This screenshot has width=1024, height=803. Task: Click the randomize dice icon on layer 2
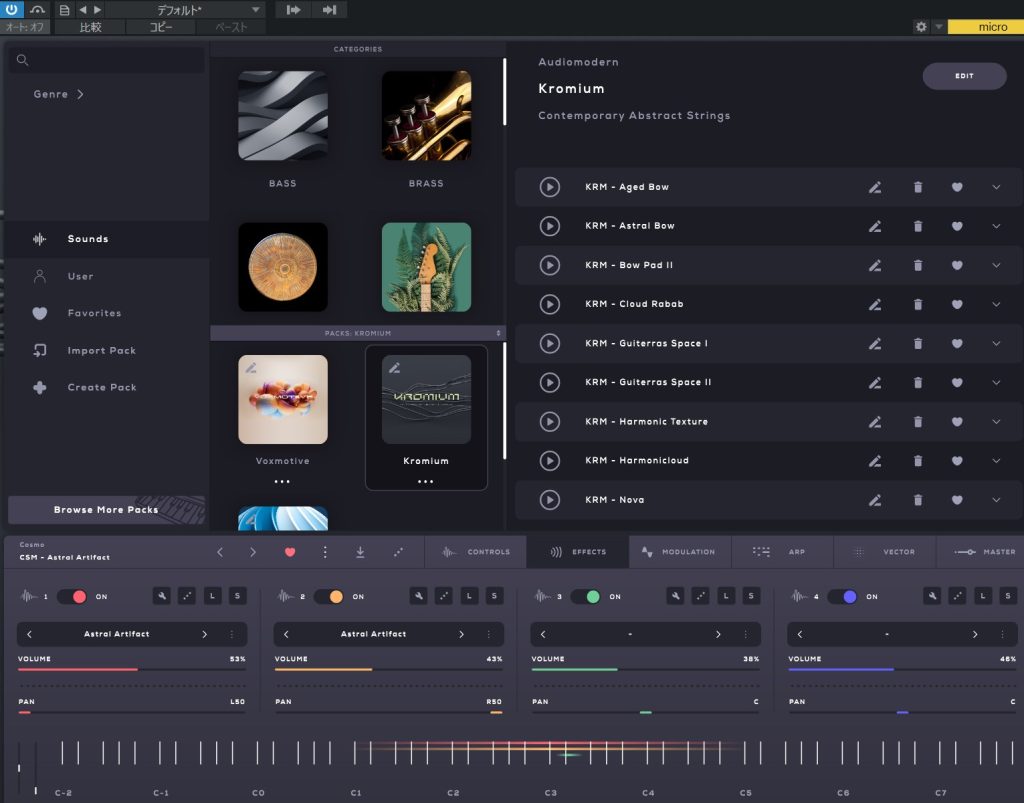coord(443,596)
